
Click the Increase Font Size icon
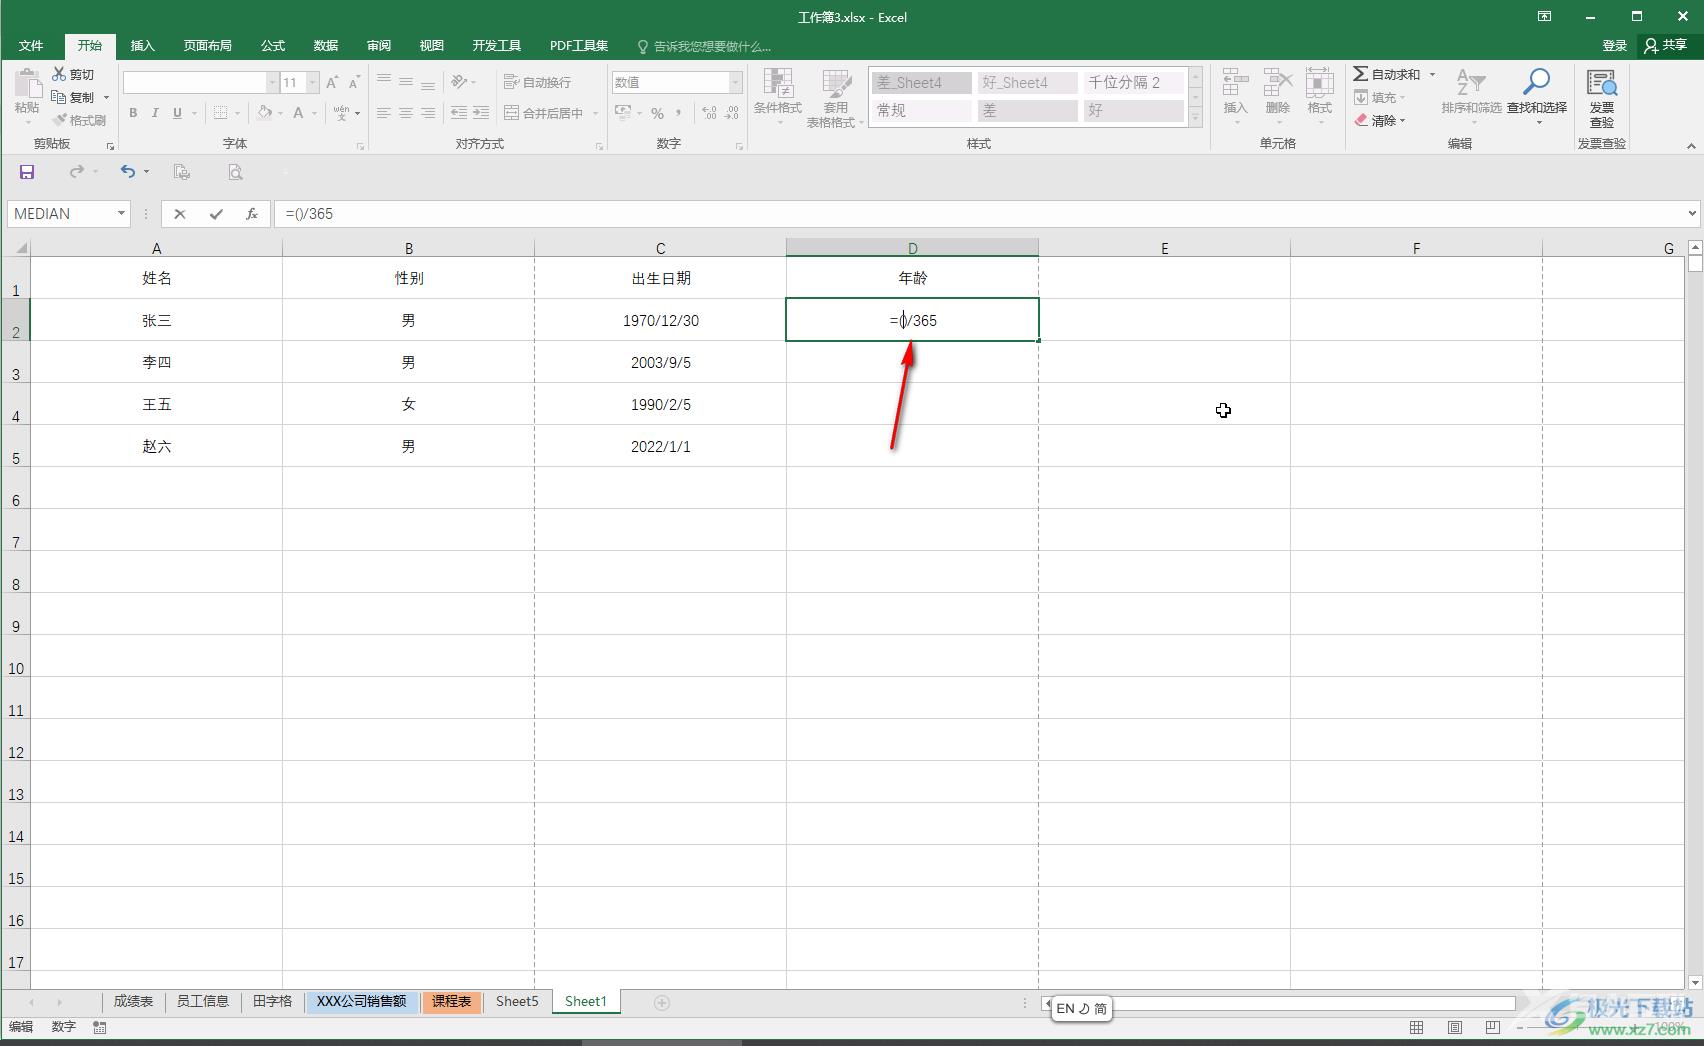click(332, 82)
